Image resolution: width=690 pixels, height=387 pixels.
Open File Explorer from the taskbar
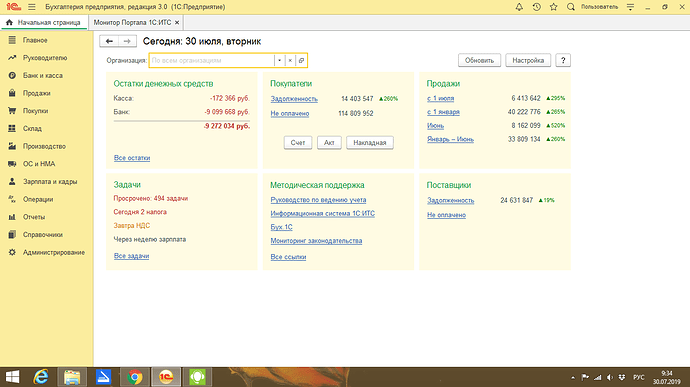coord(72,377)
